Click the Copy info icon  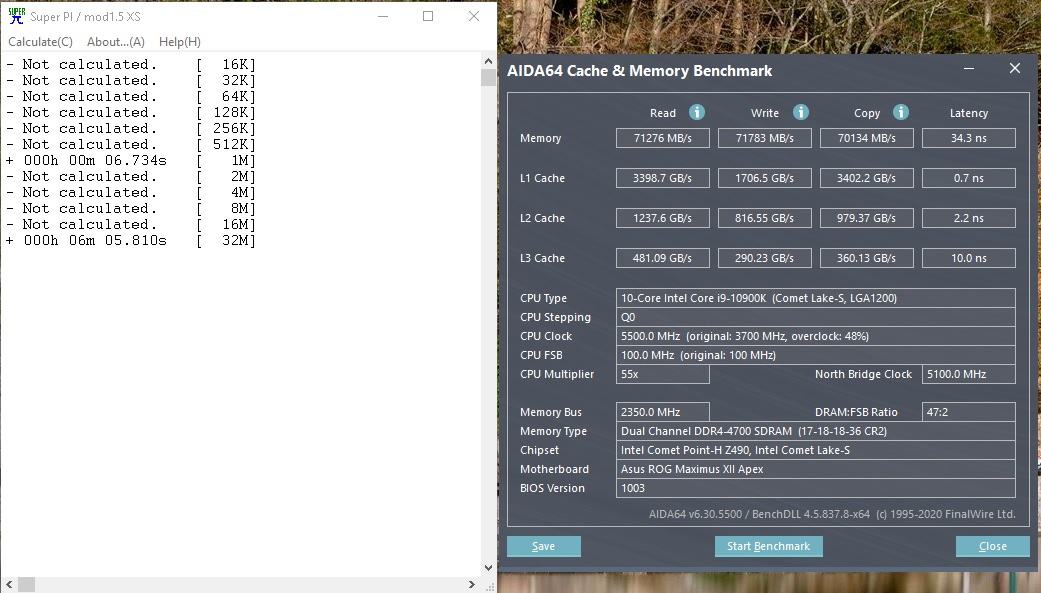[900, 112]
